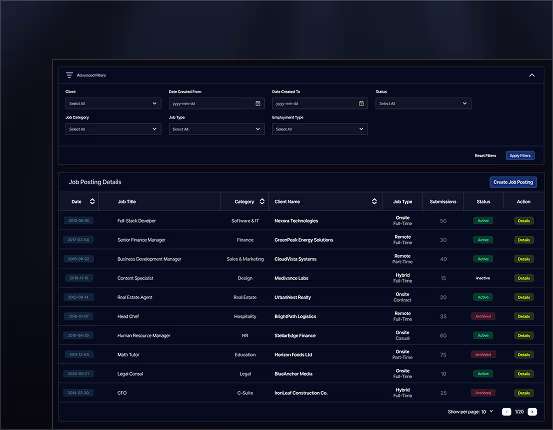The image size is (553, 430).
Task: Click the IronLeaf Construction Co. client name
Action: [301, 393]
